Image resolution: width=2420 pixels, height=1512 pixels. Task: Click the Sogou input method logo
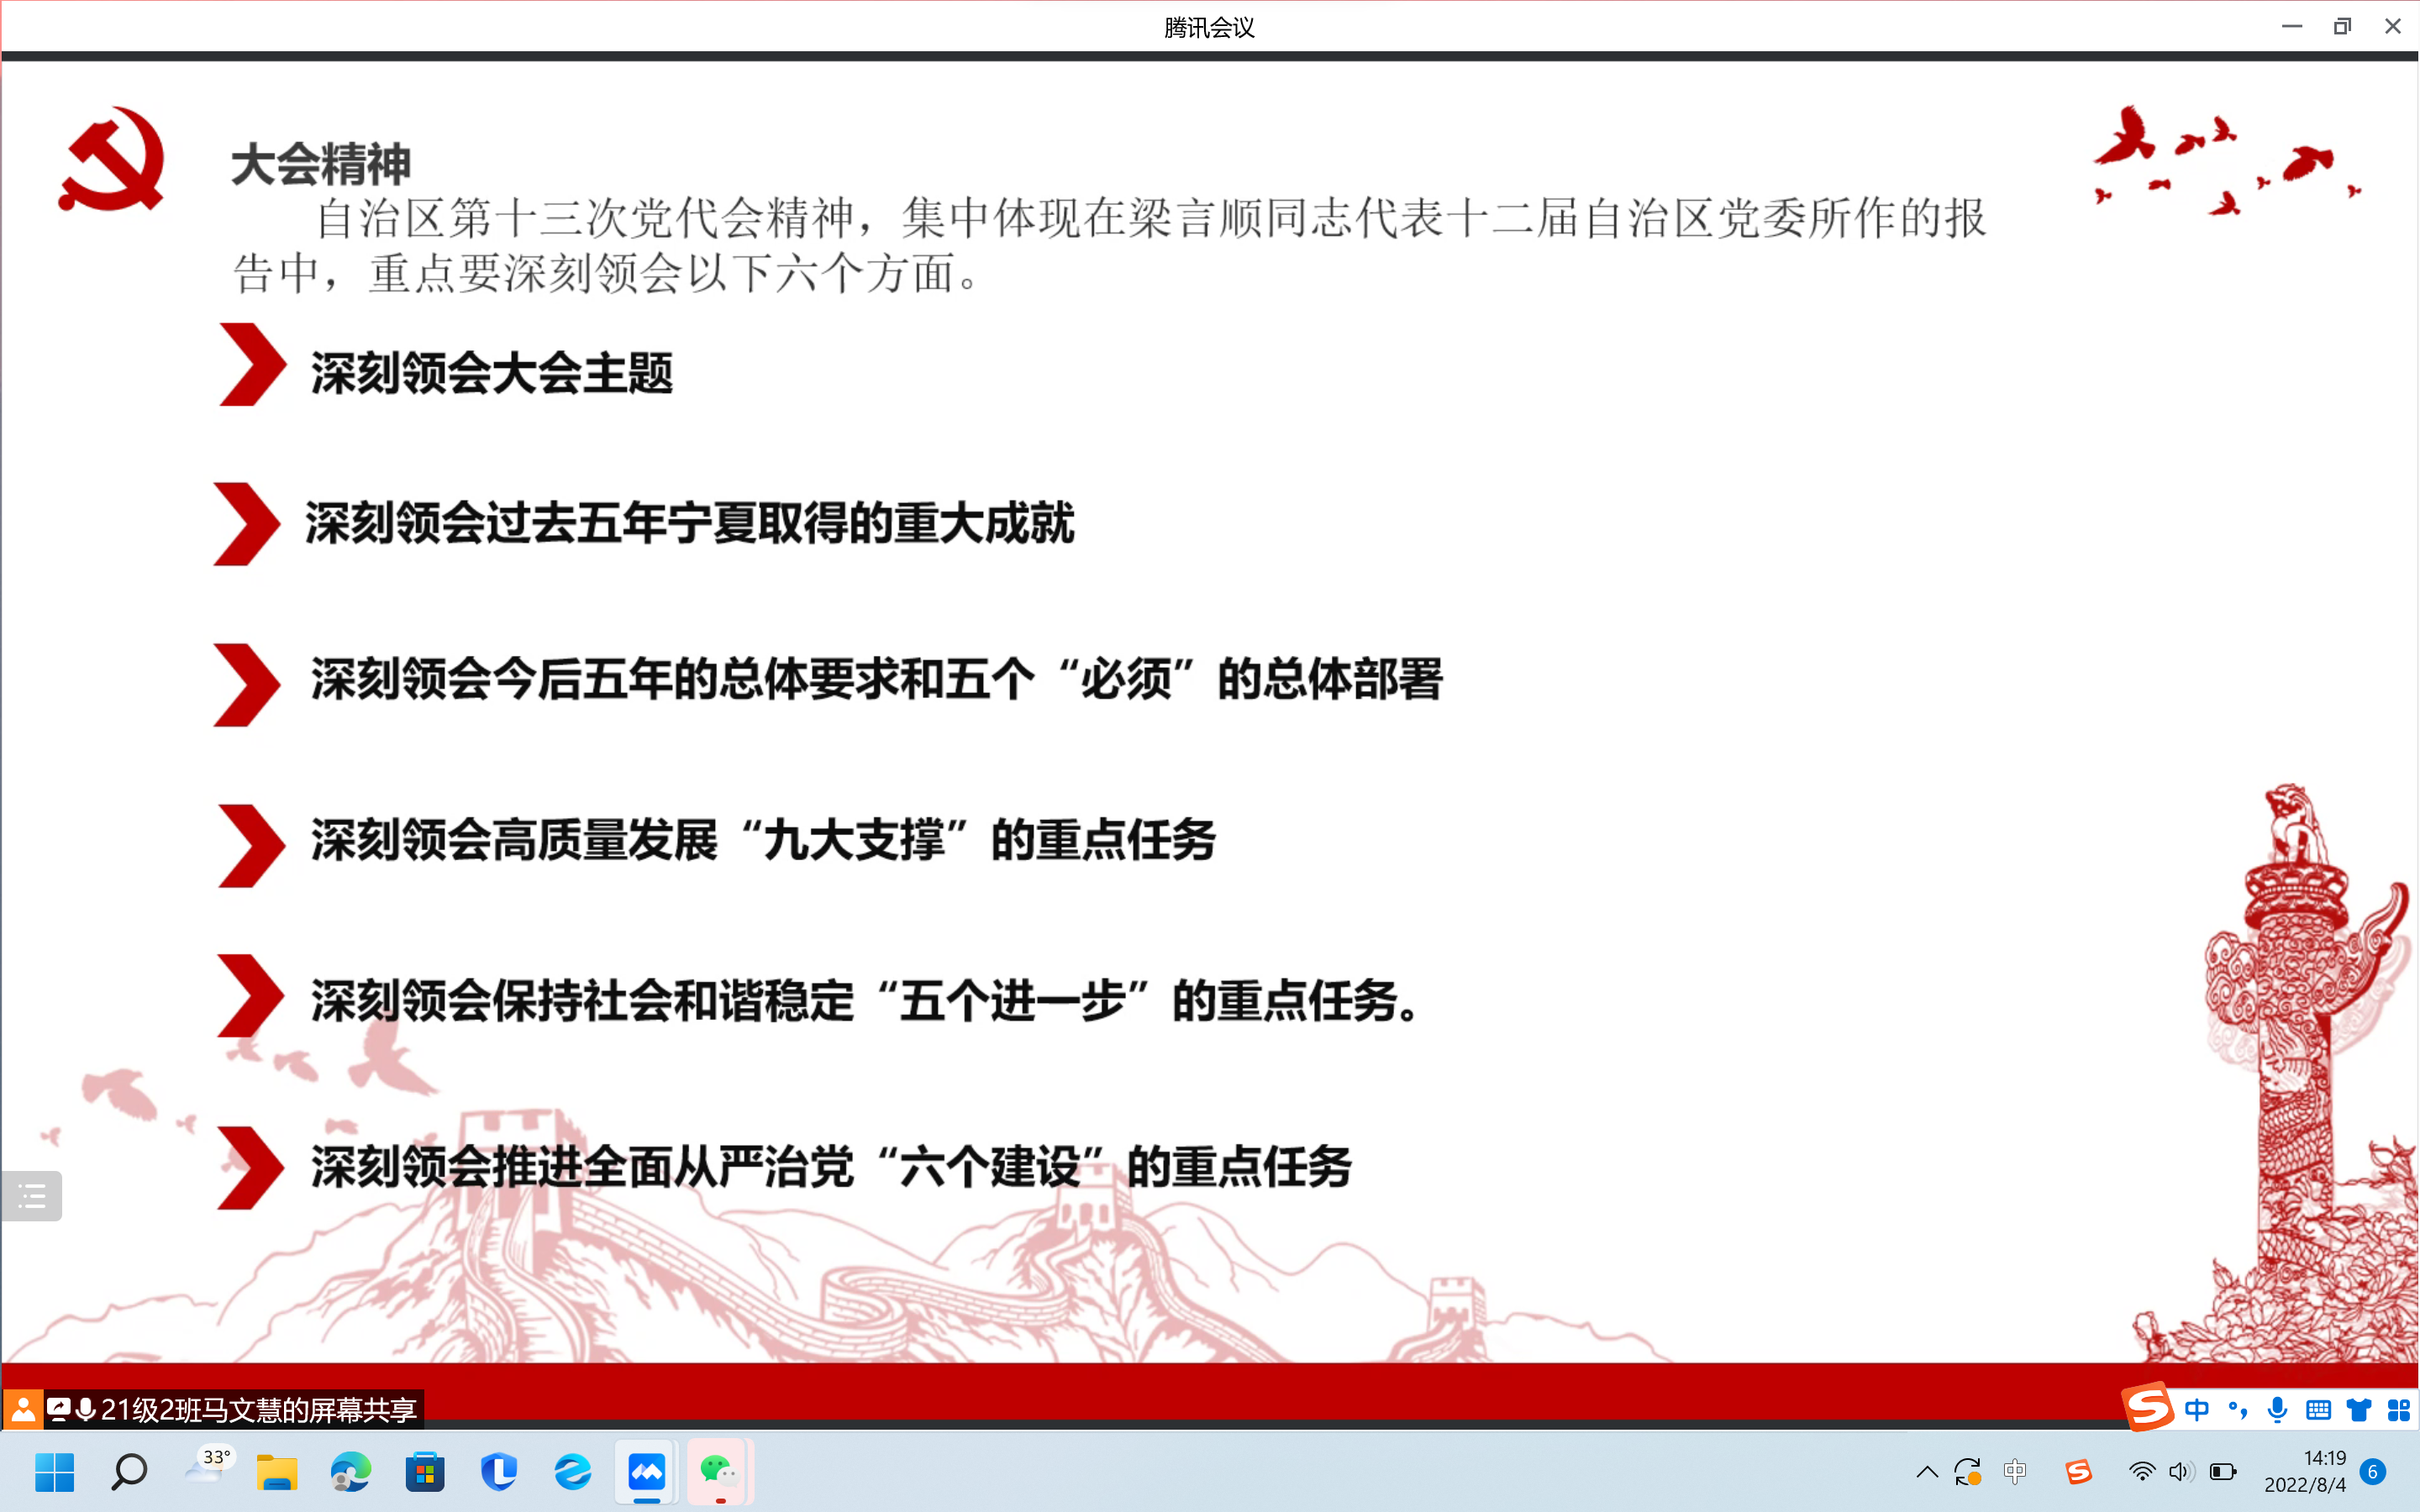(2148, 1408)
